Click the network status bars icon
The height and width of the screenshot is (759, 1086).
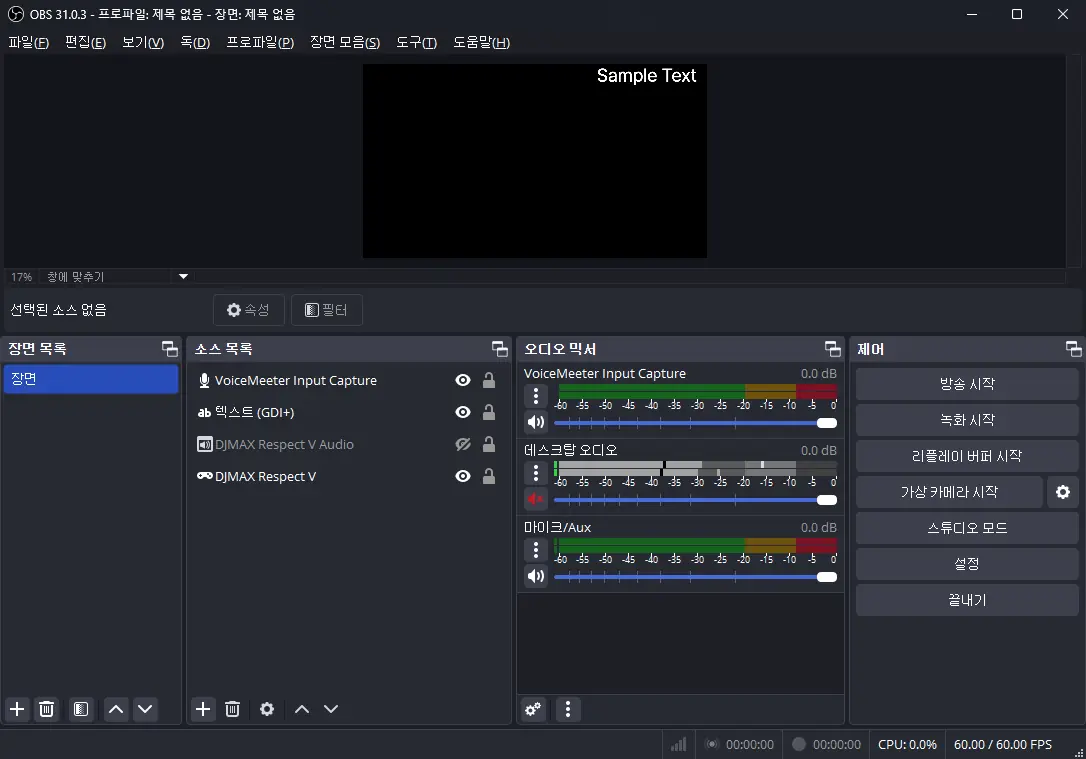click(679, 744)
